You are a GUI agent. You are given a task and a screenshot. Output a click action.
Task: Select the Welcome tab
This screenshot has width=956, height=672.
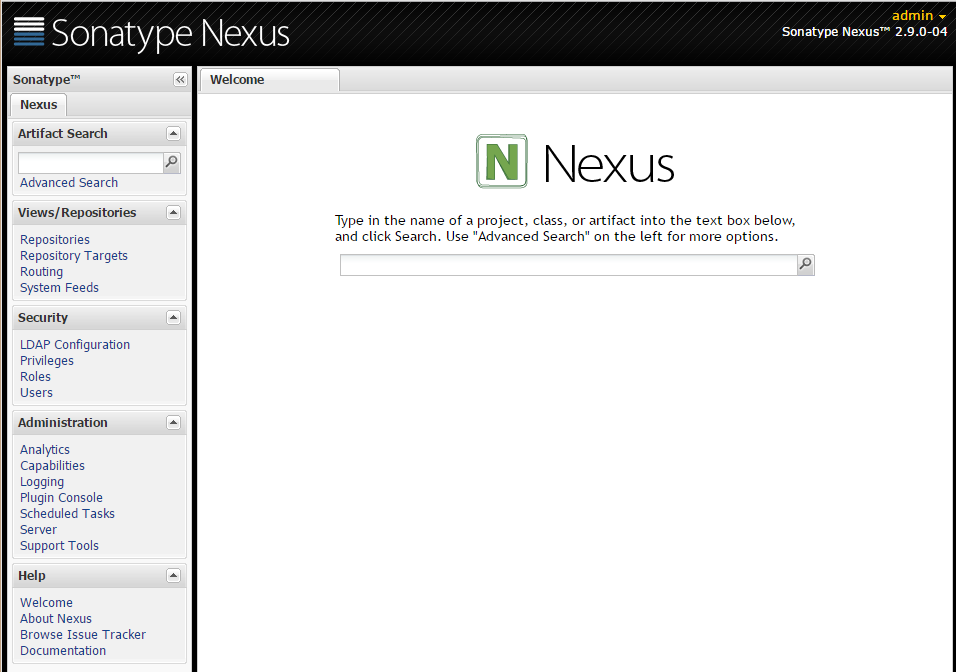(x=269, y=80)
